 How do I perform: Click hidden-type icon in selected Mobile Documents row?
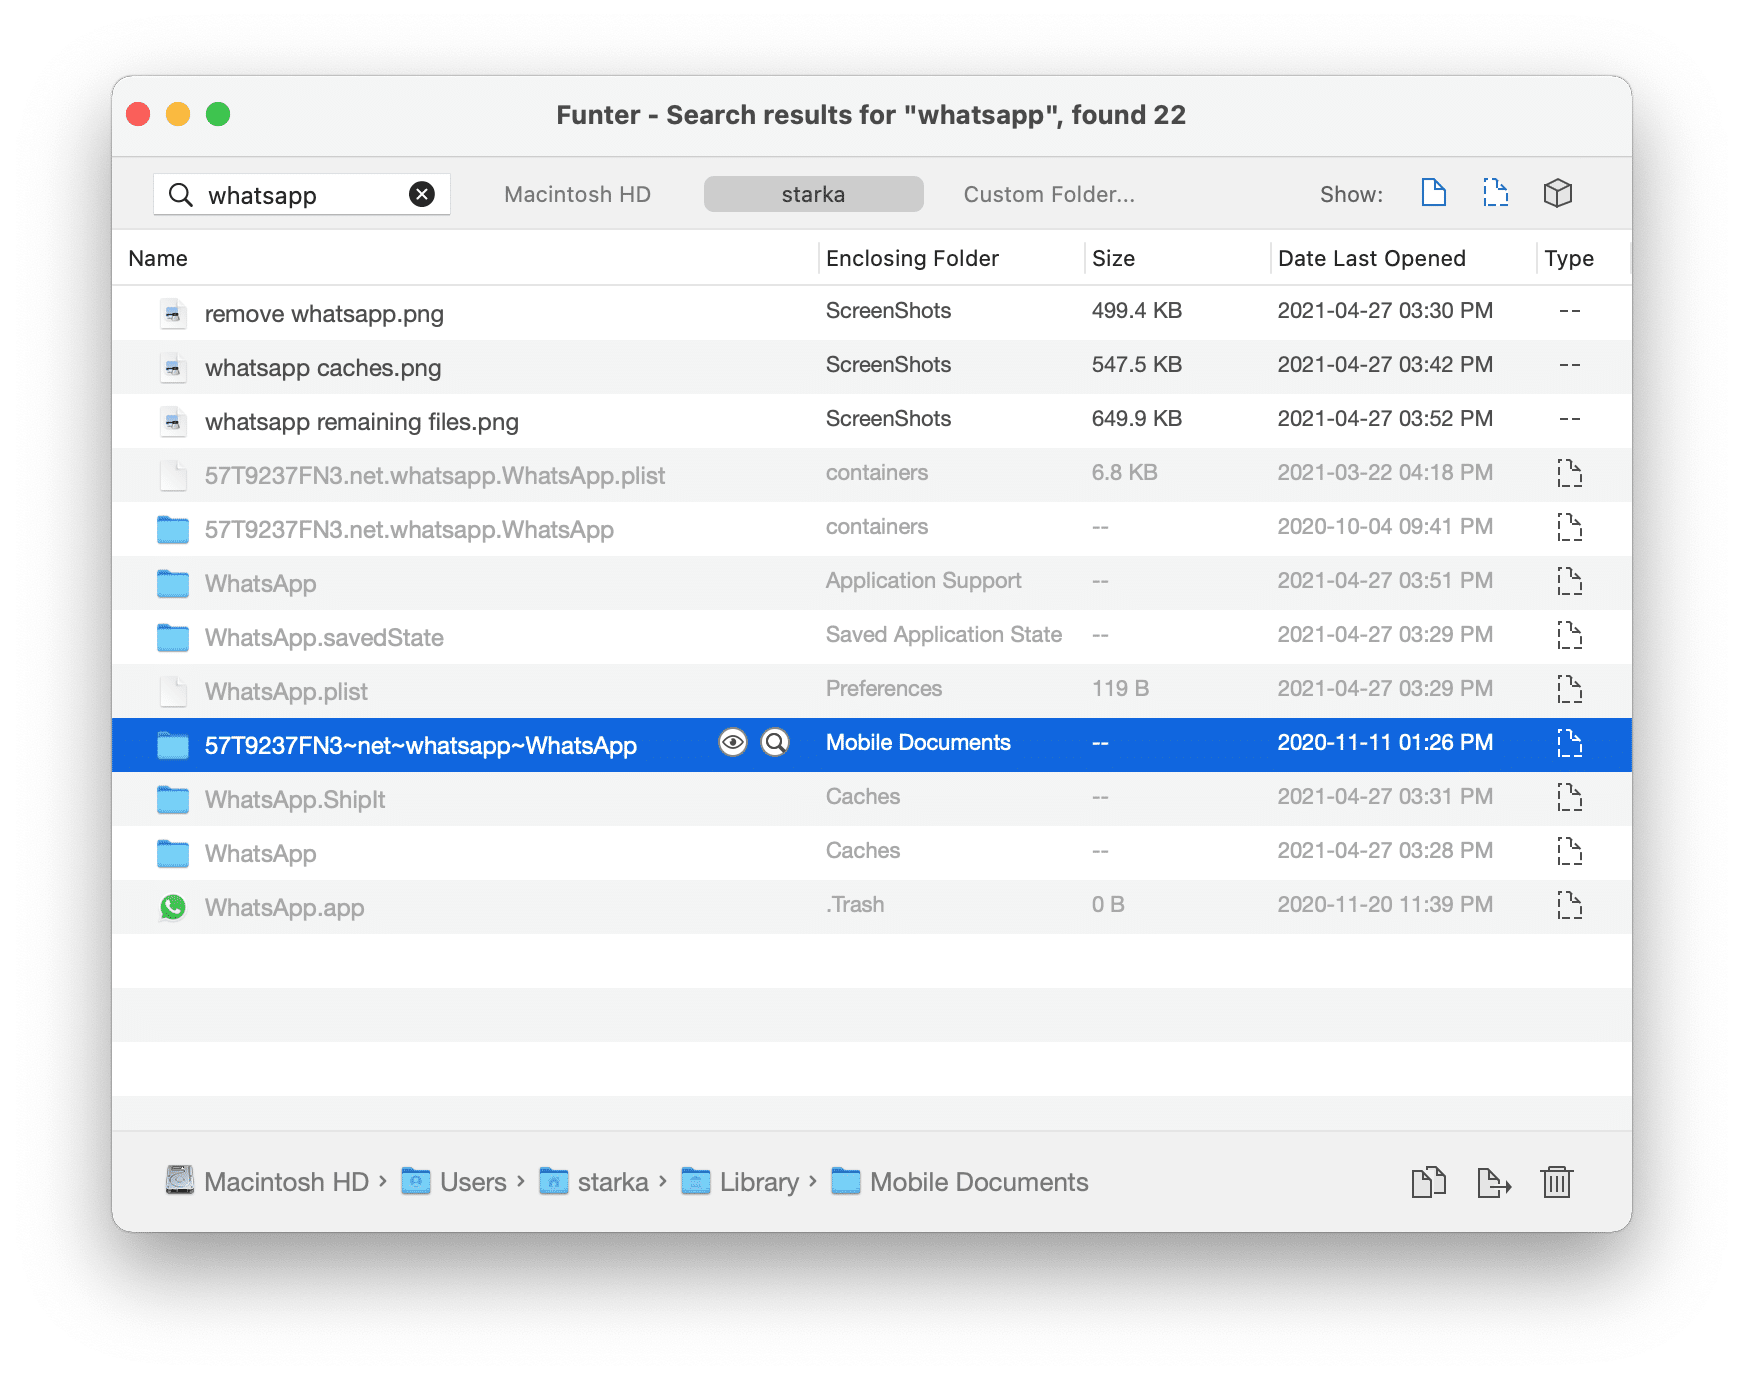click(x=1569, y=743)
